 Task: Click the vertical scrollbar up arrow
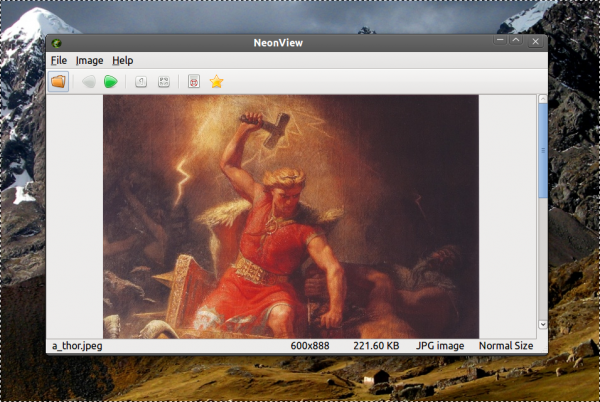point(543,99)
